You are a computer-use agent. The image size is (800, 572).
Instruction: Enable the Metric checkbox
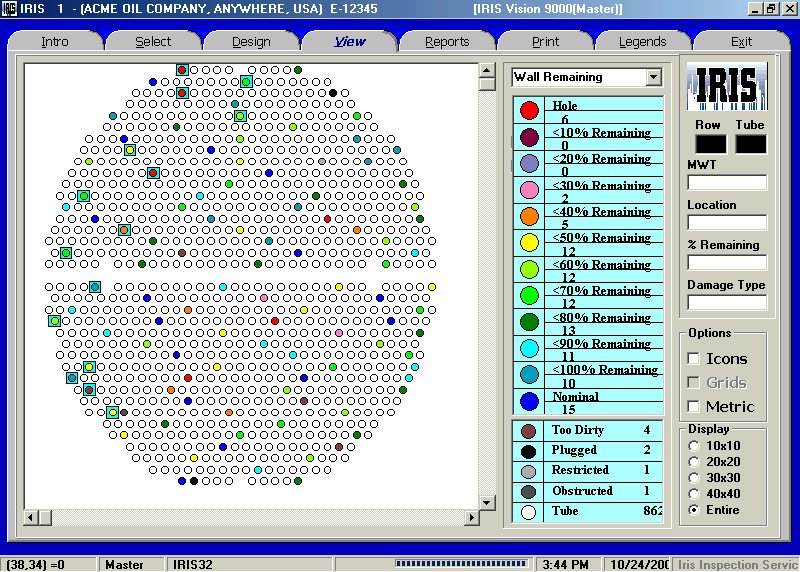coord(693,406)
